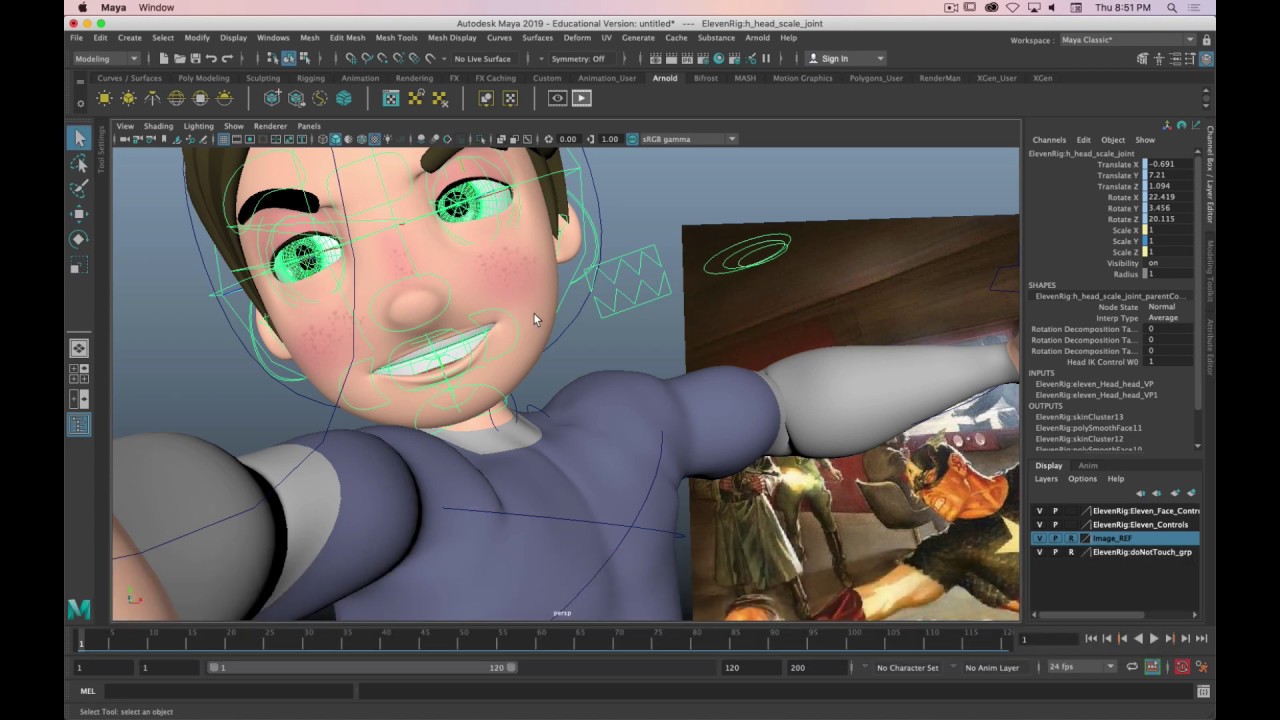Click the Play forwards button
Screen dimensions: 1280x720
click(1153, 638)
